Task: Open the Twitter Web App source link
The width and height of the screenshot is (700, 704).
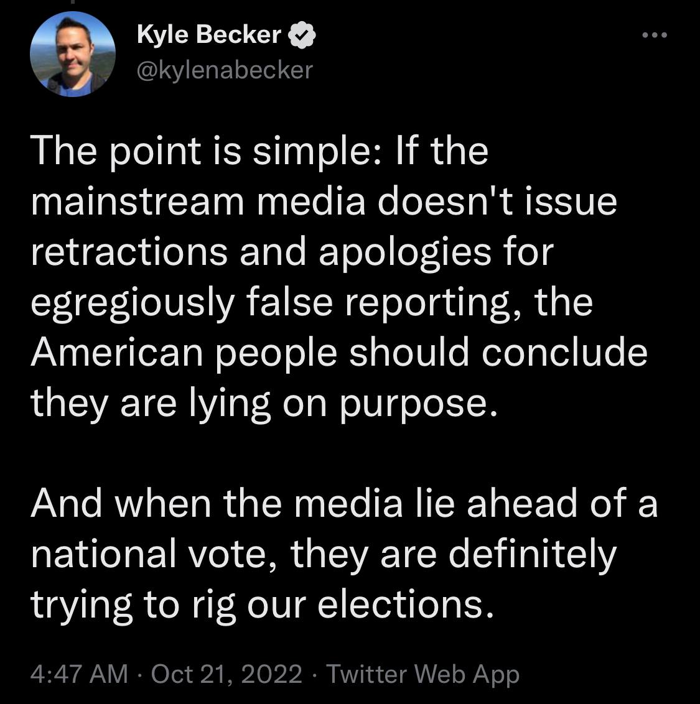Action: (x=423, y=674)
